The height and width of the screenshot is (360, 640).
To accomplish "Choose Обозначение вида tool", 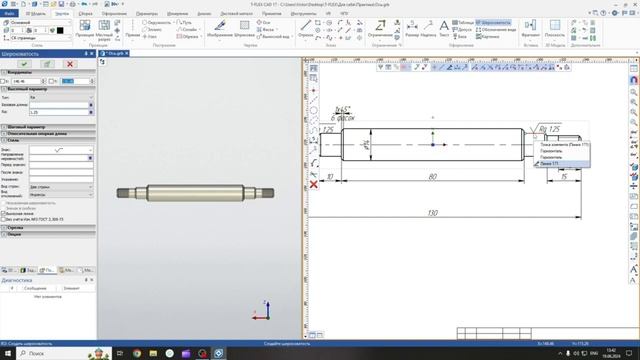I will 496,29.
